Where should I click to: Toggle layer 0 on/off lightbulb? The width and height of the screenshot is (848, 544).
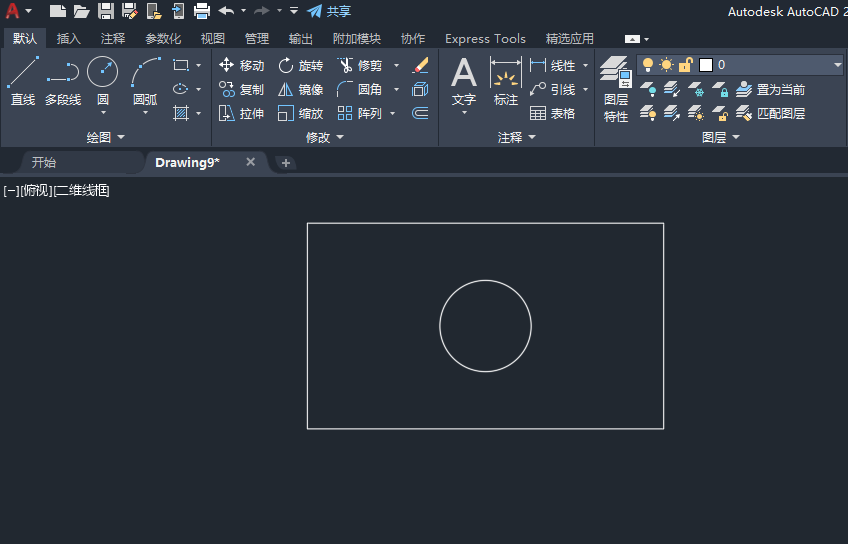[x=648, y=65]
